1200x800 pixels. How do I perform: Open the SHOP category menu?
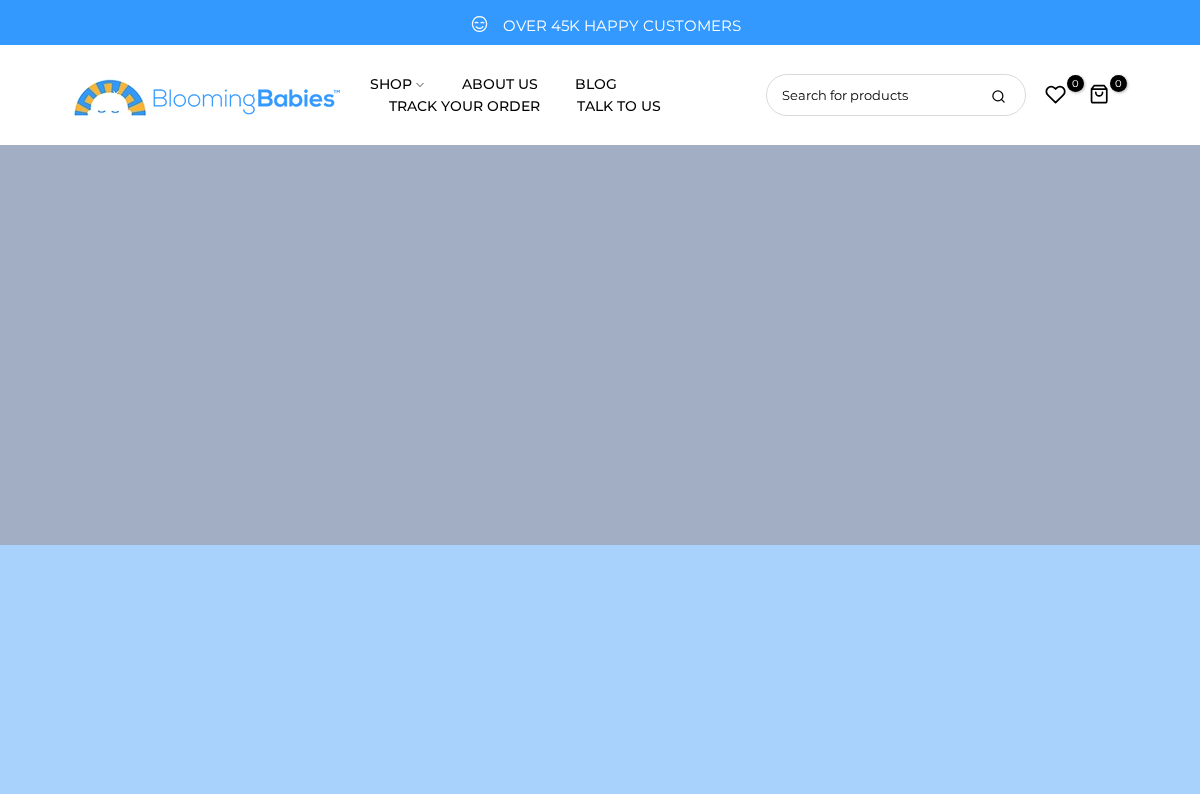pos(391,84)
